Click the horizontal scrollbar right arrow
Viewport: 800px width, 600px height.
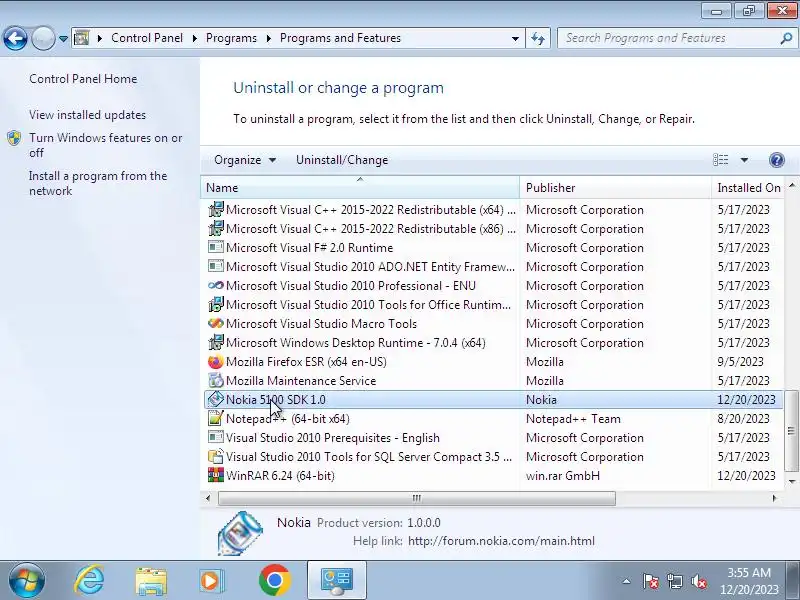point(774,498)
